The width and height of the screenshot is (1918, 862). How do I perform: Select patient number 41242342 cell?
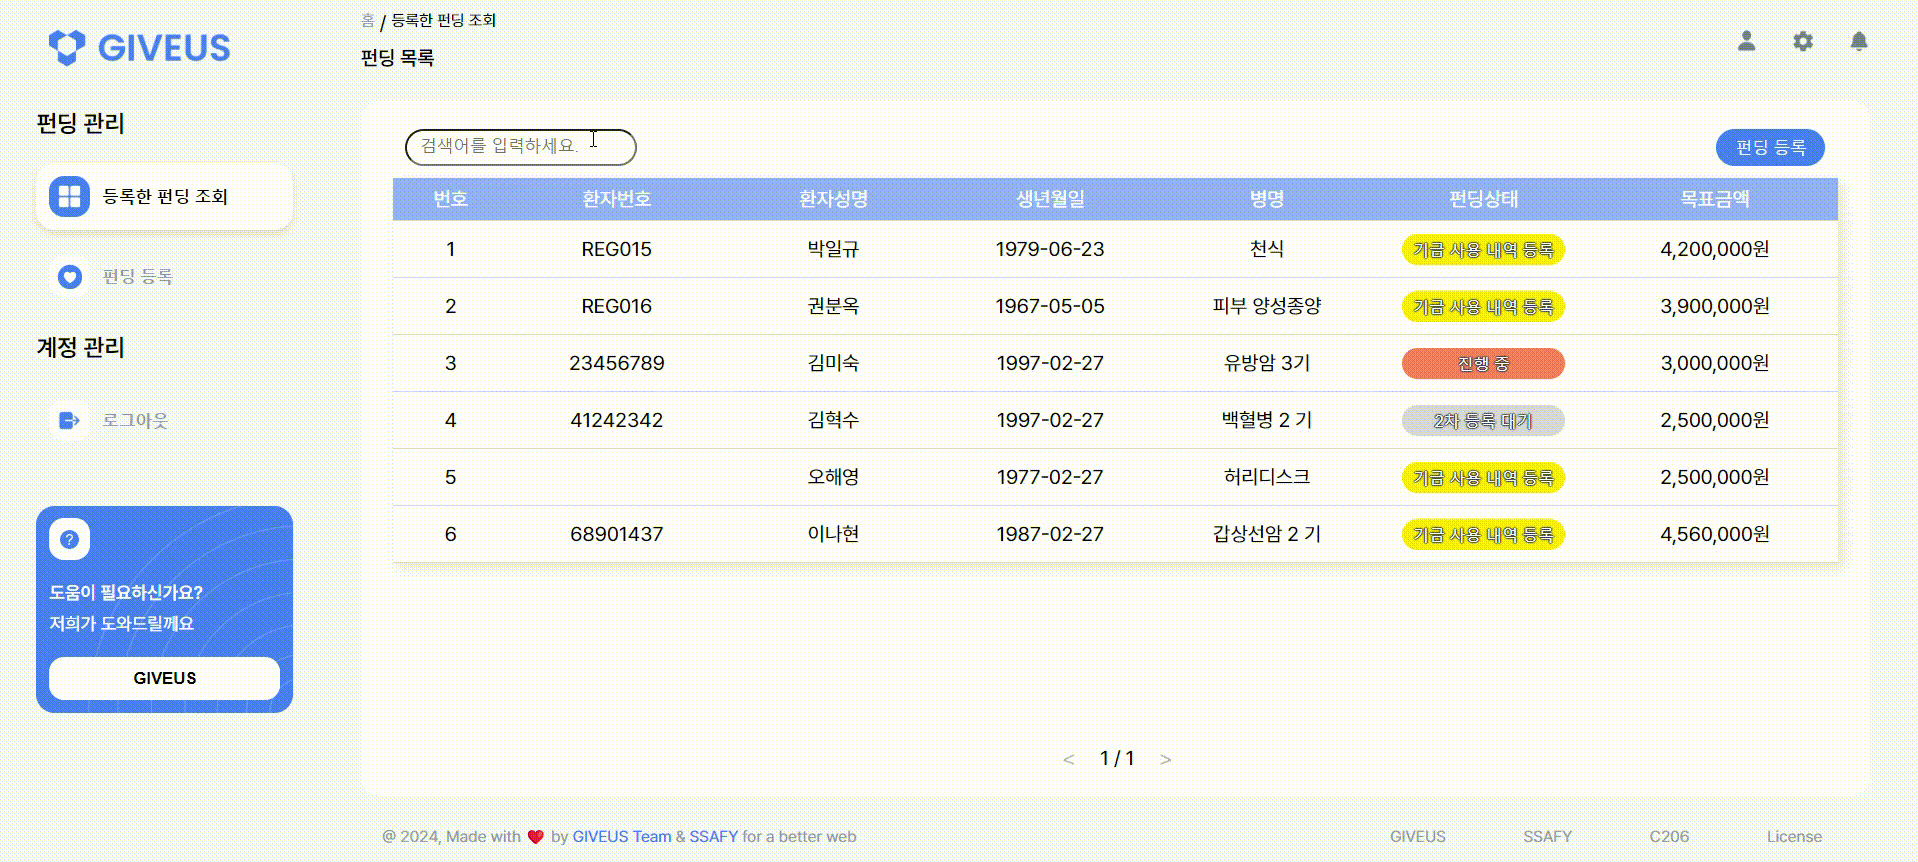pos(616,420)
